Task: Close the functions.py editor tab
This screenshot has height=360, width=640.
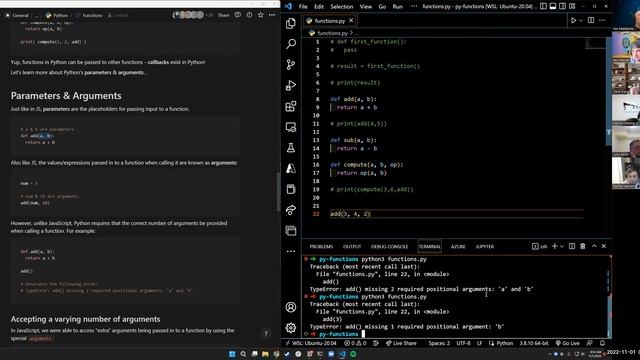Action: [351, 20]
